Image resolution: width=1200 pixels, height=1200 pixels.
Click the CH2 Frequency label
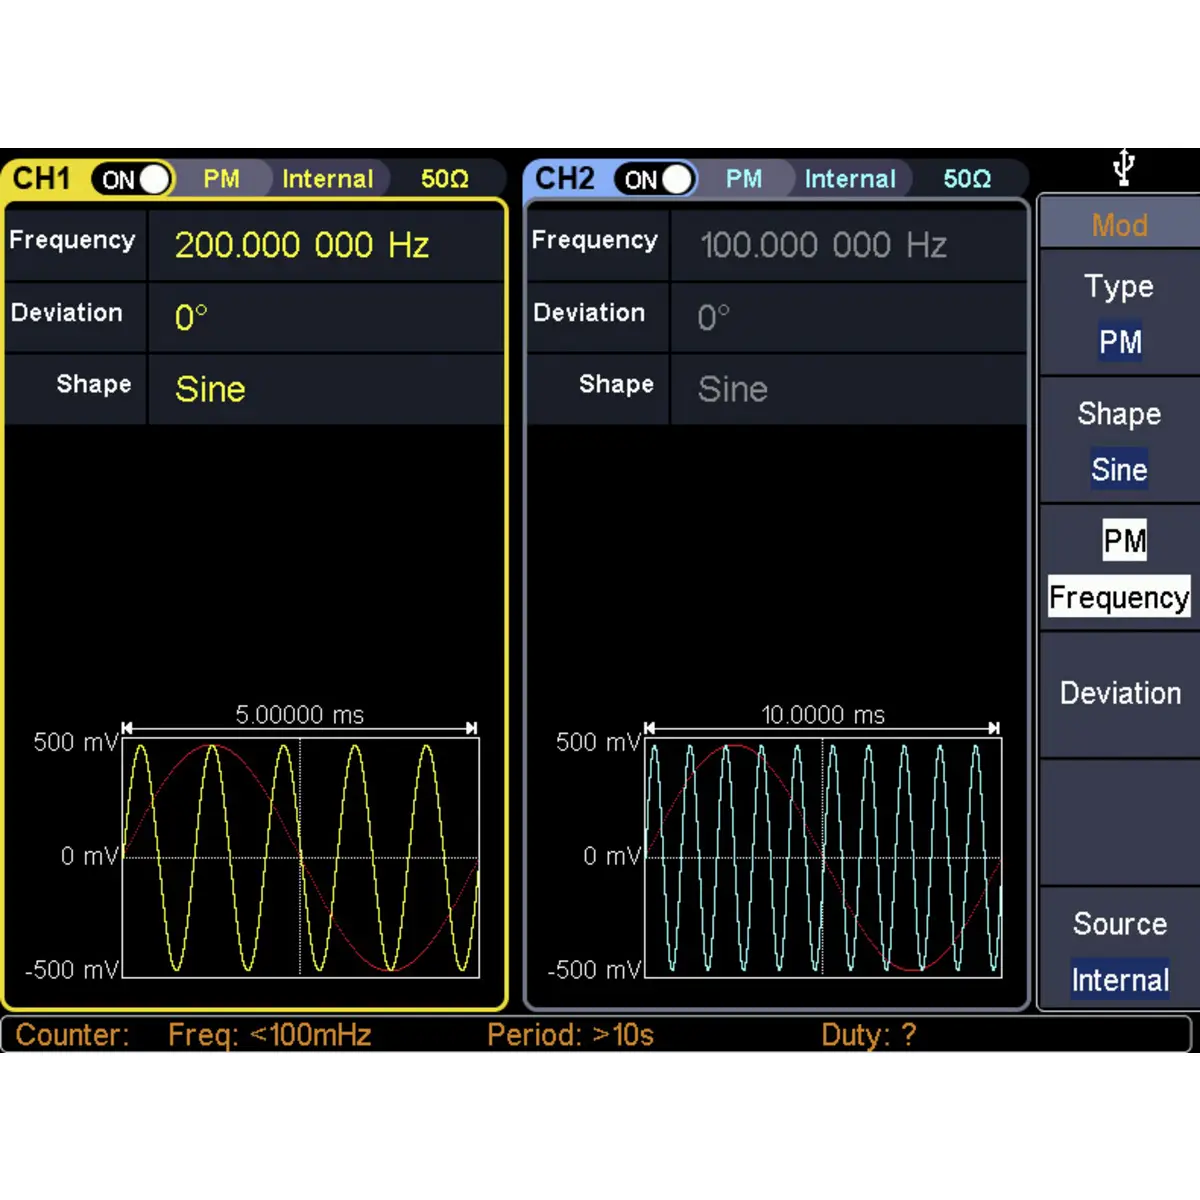pos(594,240)
